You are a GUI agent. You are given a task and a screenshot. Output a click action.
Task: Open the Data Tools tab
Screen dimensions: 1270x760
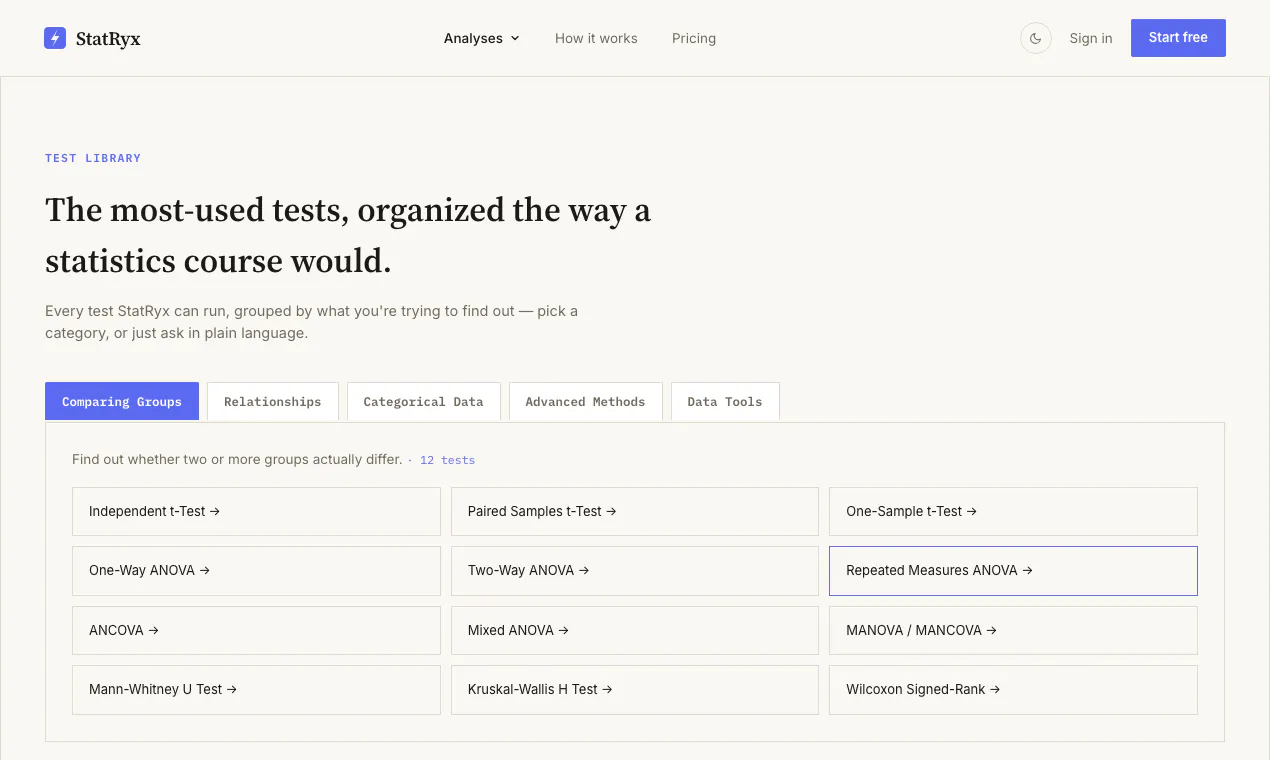[725, 401]
